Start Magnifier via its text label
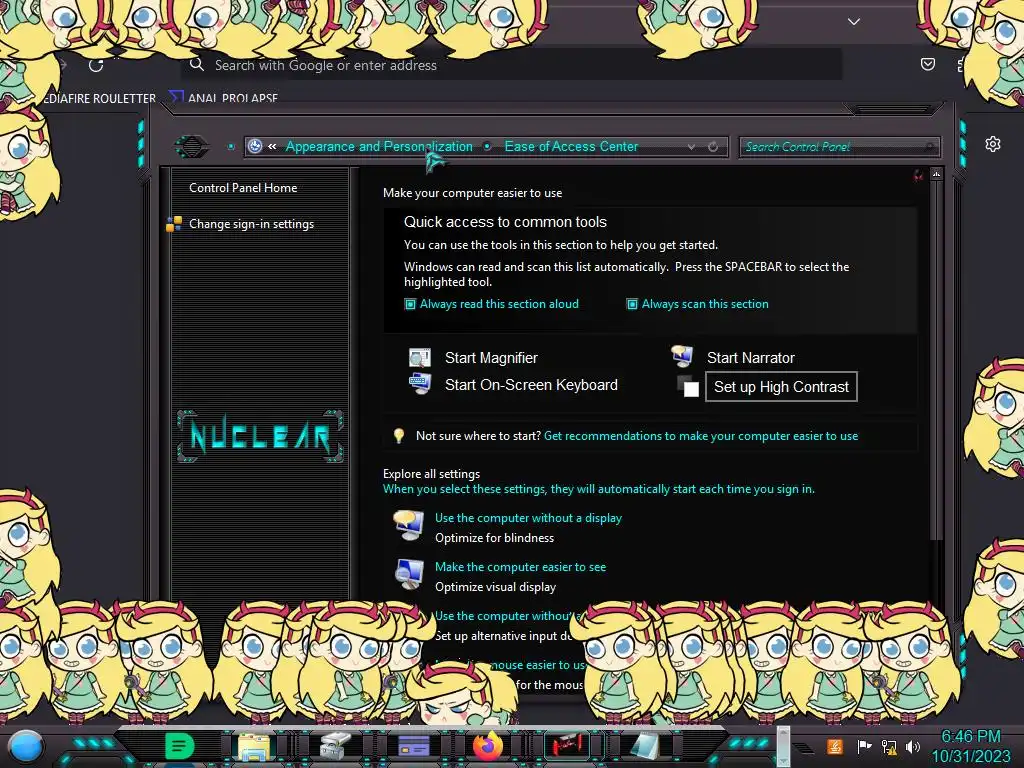Screen dimensions: 1024x768 [491, 358]
